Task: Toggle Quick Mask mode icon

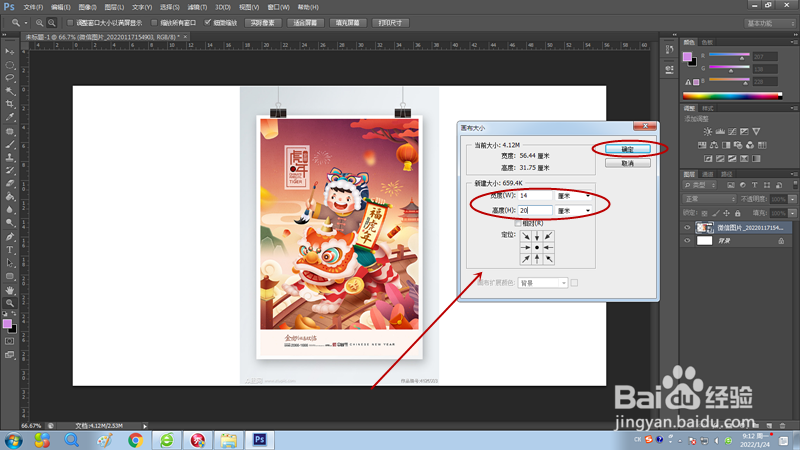Action: tap(10, 341)
